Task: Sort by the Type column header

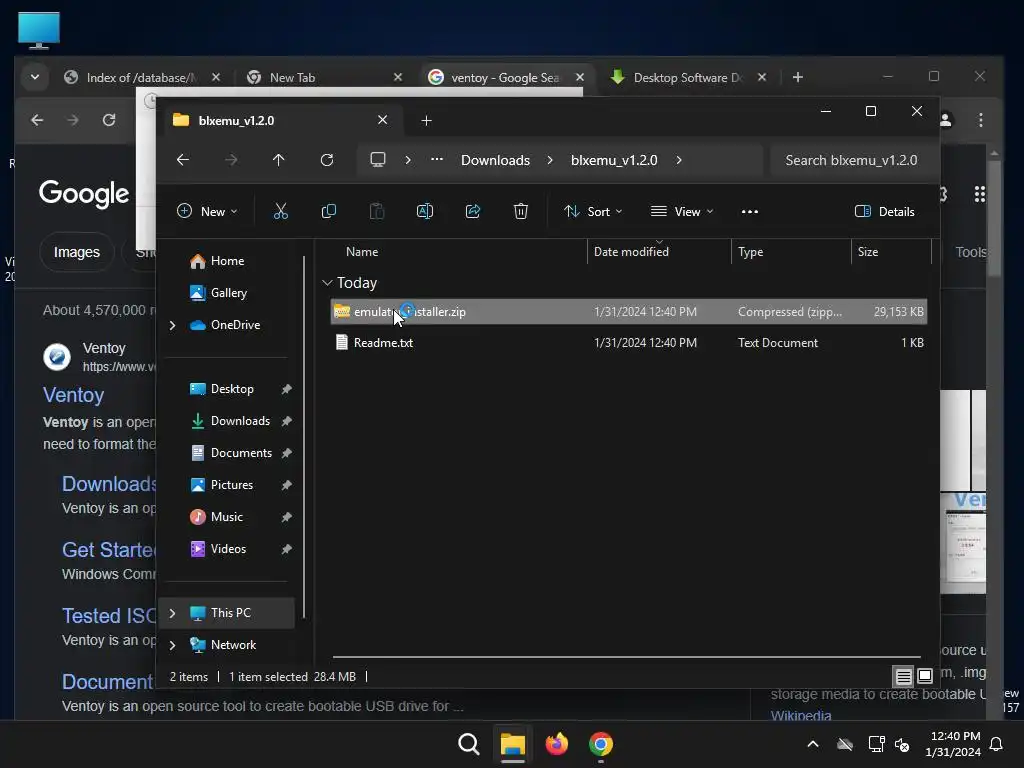Action: [x=750, y=252]
